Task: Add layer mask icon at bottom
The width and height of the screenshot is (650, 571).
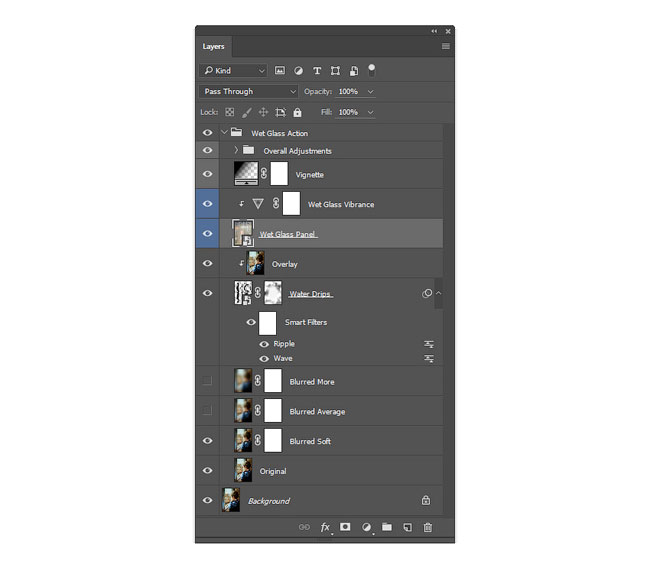Action: tap(345, 527)
